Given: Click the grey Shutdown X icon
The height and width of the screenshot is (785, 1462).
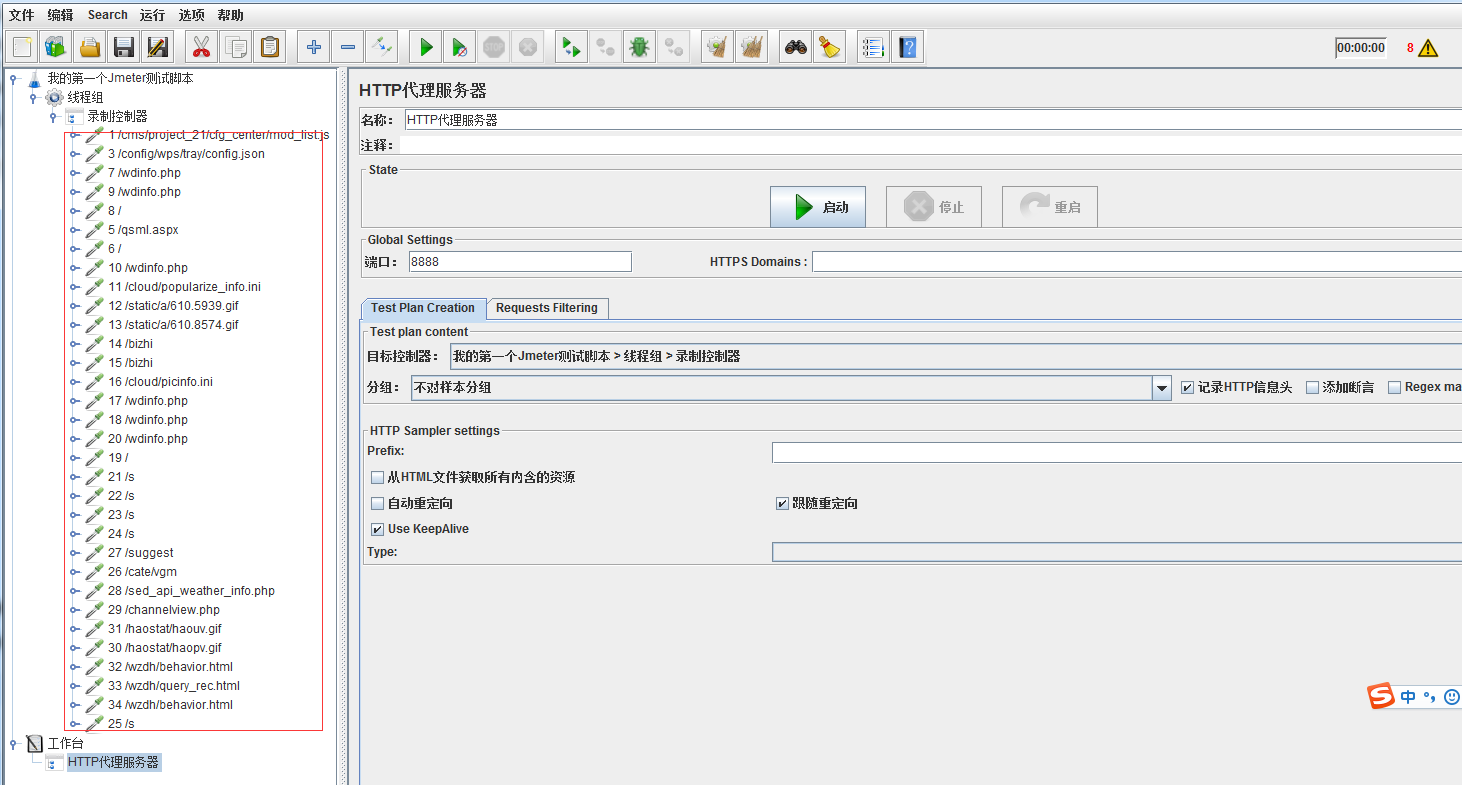Looking at the screenshot, I should [528, 46].
